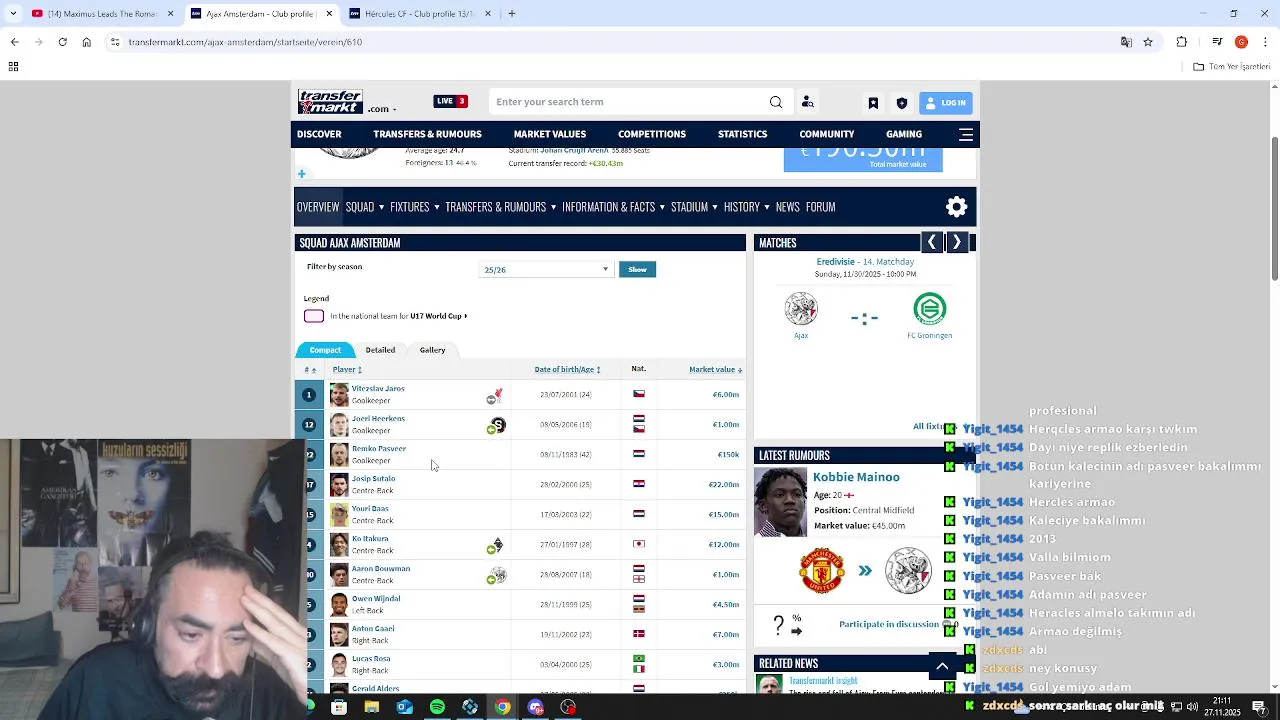The height and width of the screenshot is (720, 1280).
Task: Bookmark this page with the star icon
Action: tap(1148, 42)
